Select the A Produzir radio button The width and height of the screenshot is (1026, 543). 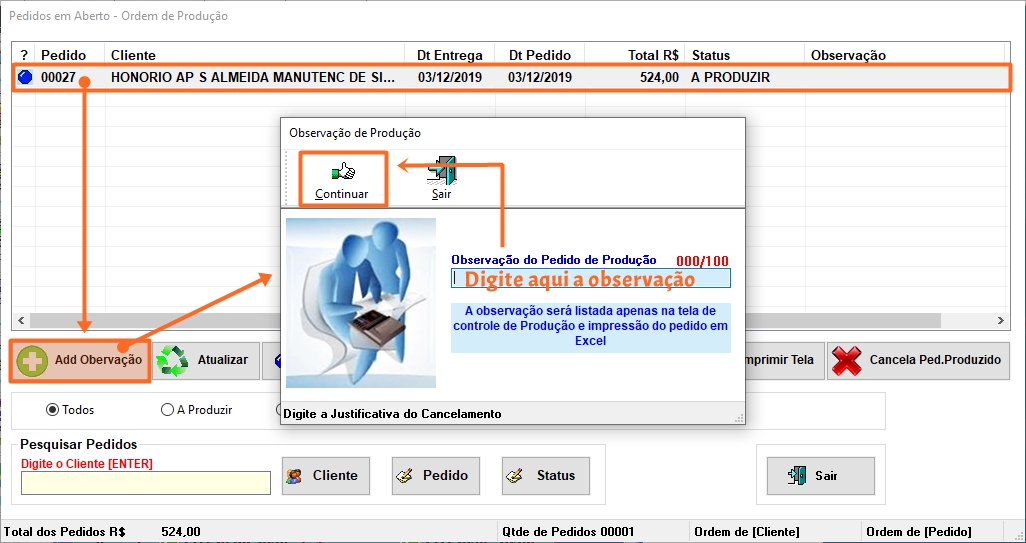(167, 410)
